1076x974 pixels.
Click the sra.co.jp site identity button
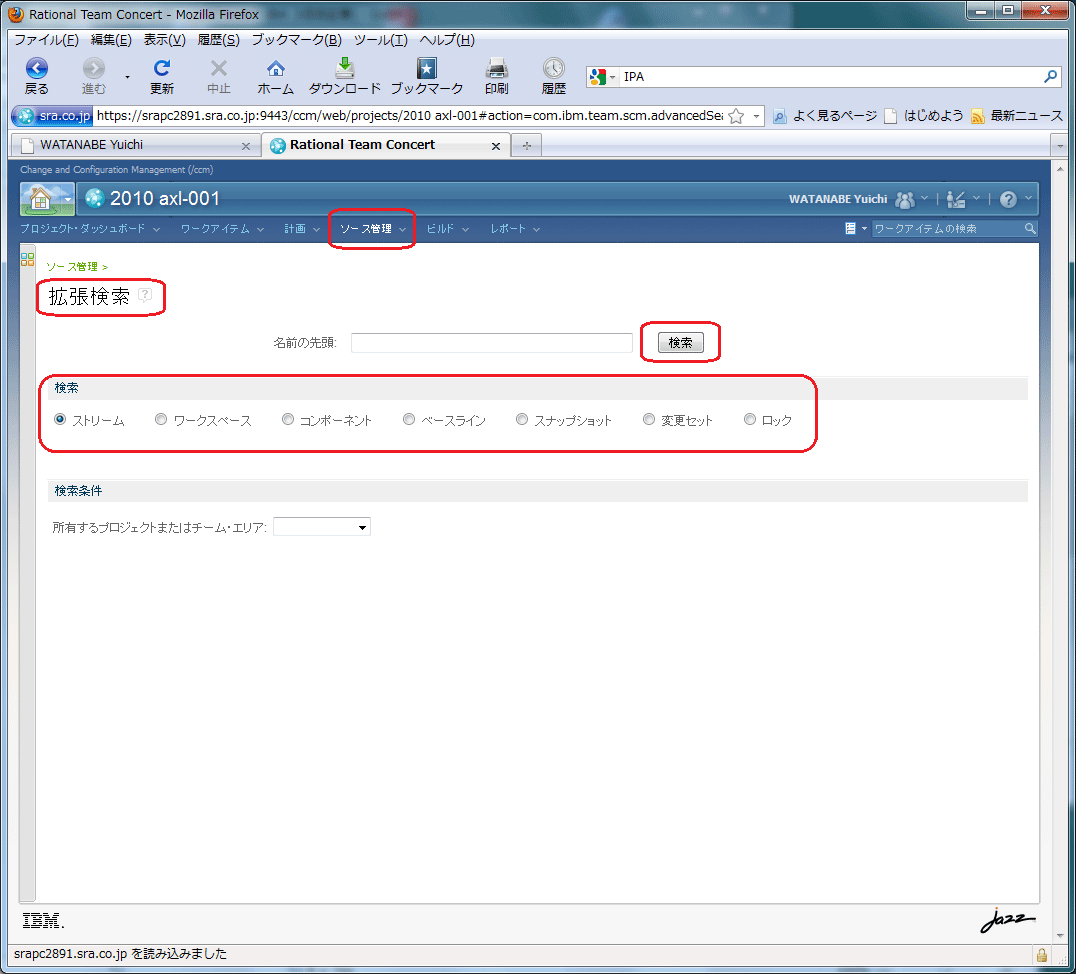(52, 116)
